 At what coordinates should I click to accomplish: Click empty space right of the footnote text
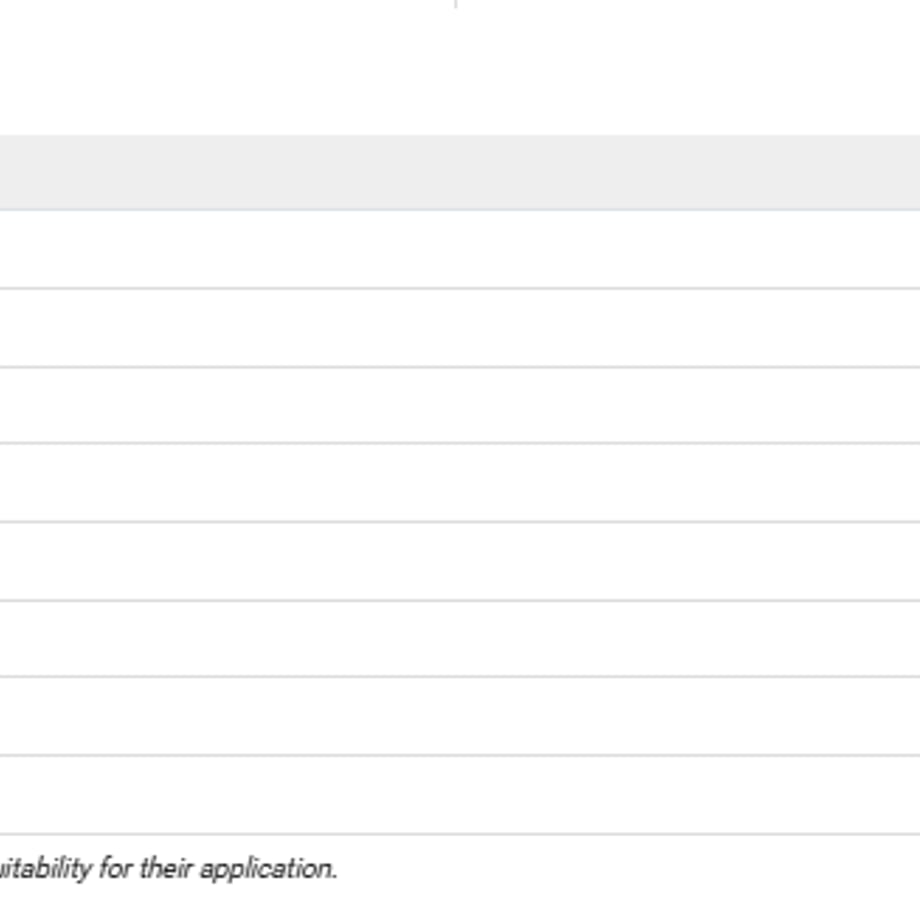(x=628, y=870)
